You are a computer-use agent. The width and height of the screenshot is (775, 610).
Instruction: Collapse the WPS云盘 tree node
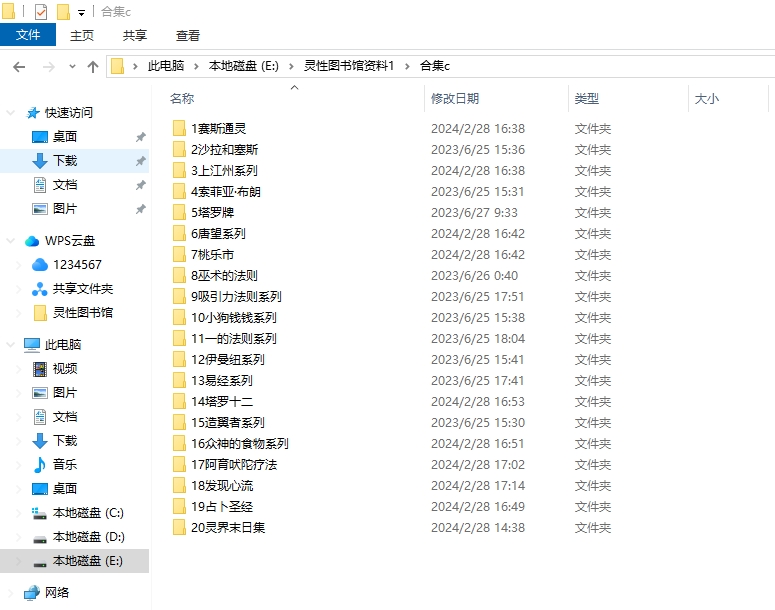10,241
